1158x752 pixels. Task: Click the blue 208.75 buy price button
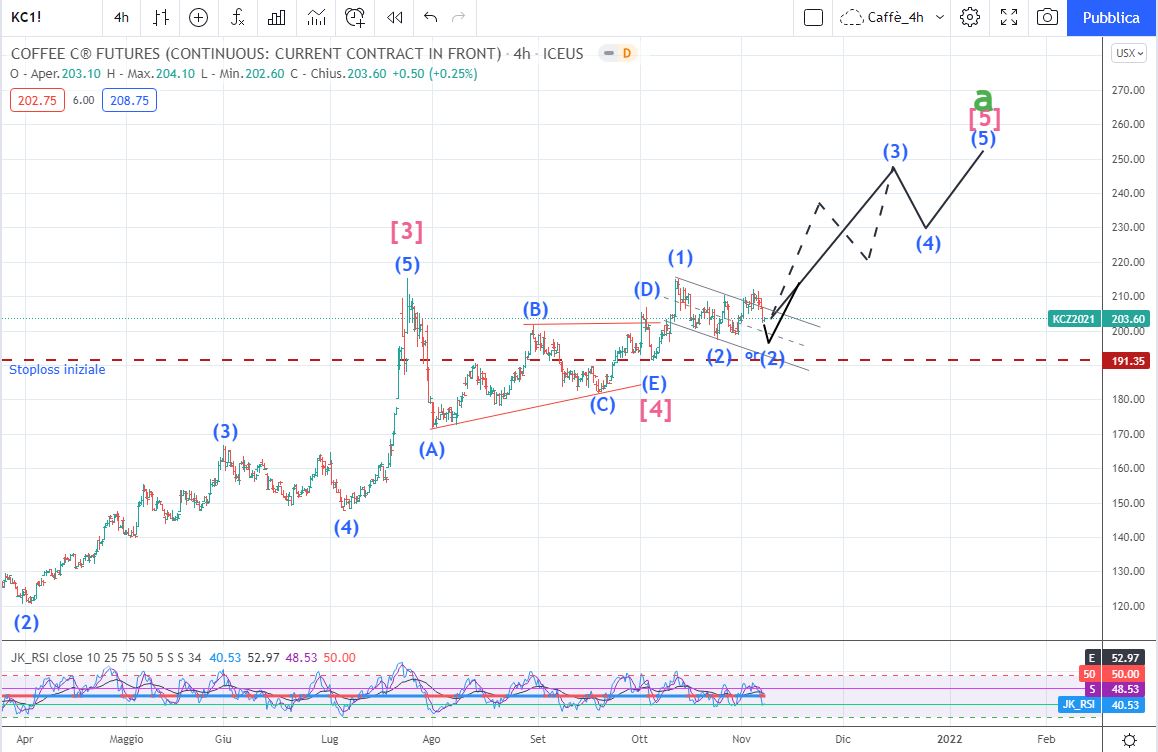[x=129, y=100]
